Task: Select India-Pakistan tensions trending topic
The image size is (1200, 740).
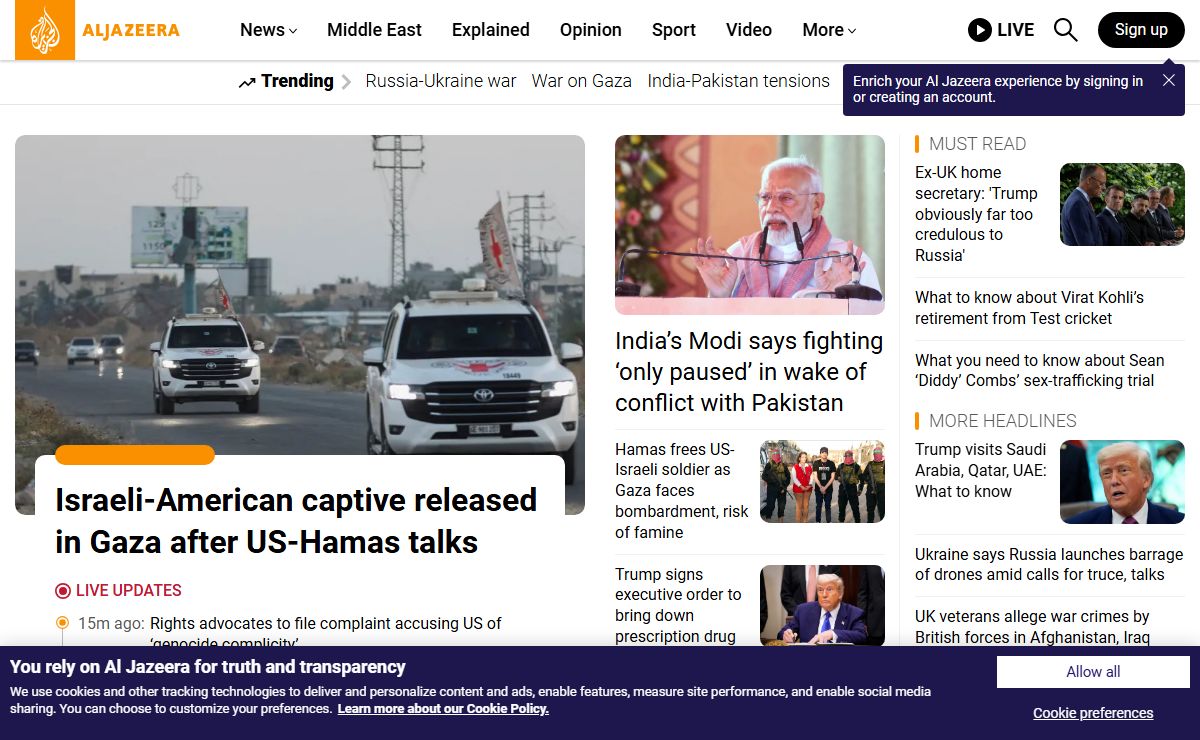Action: 739,81
